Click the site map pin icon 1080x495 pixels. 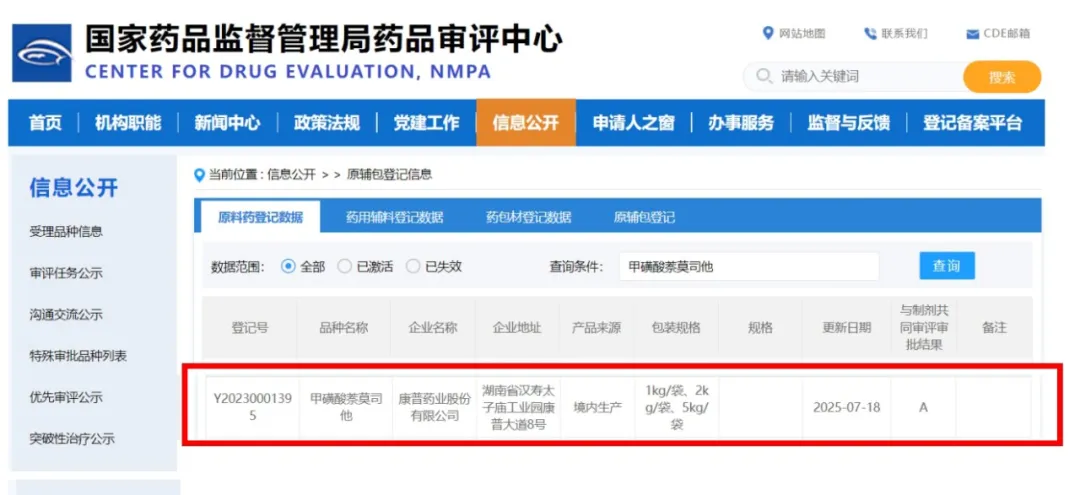[768, 33]
